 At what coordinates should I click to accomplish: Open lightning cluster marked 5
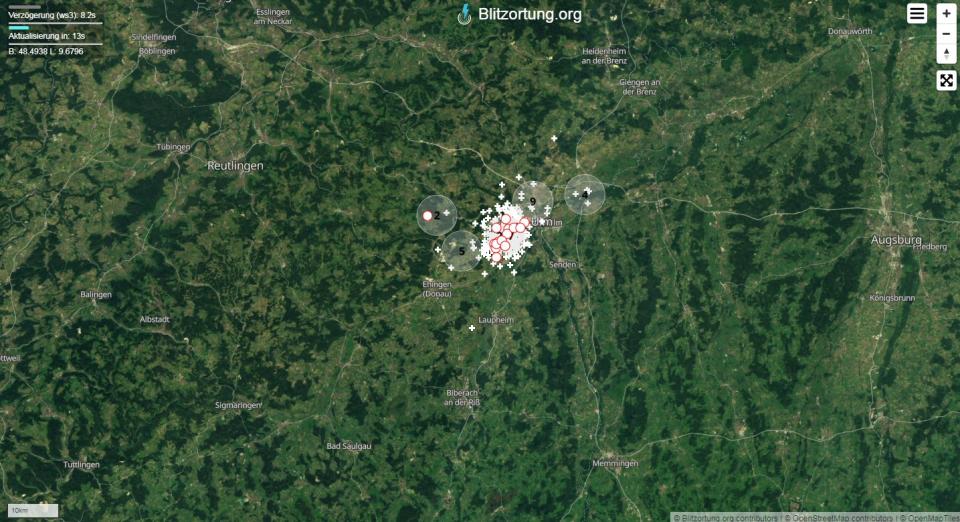tap(462, 251)
